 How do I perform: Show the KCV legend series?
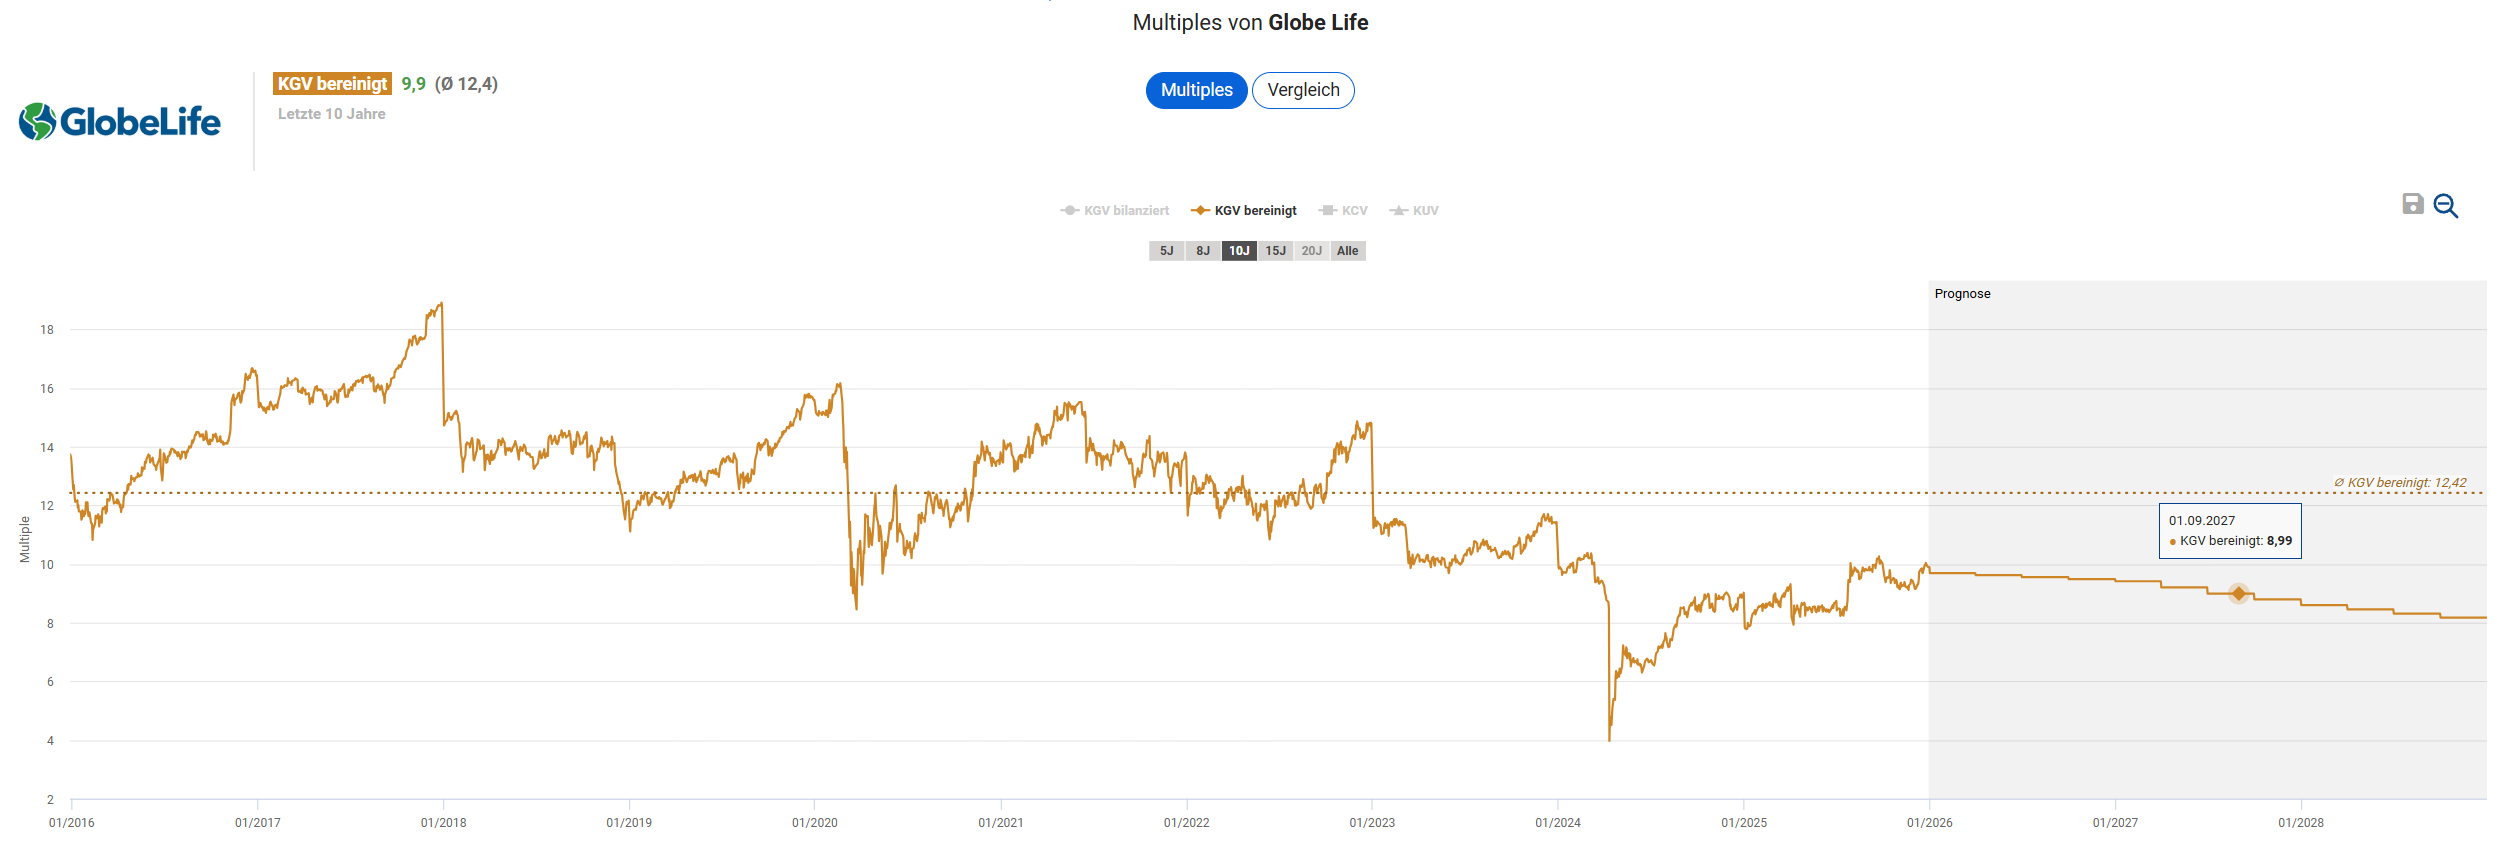coord(1343,211)
